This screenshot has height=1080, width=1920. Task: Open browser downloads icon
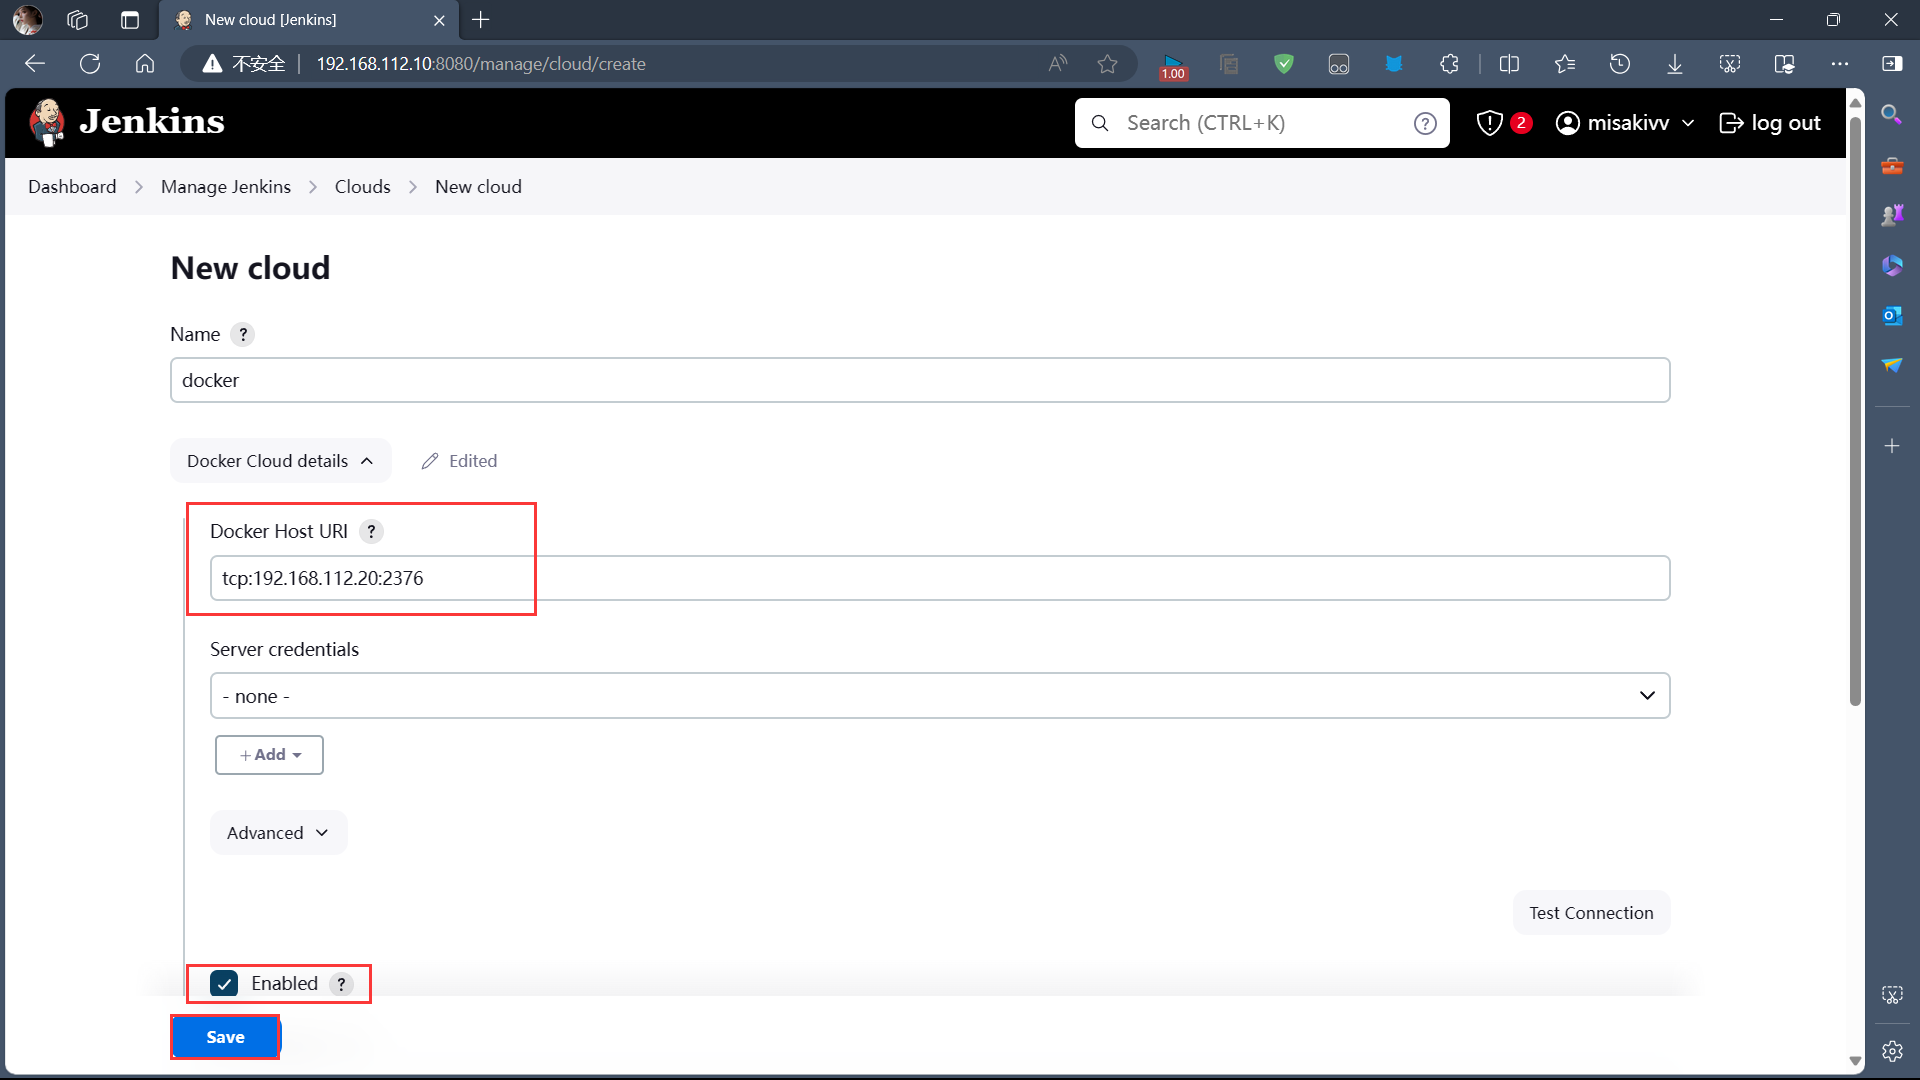point(1674,64)
